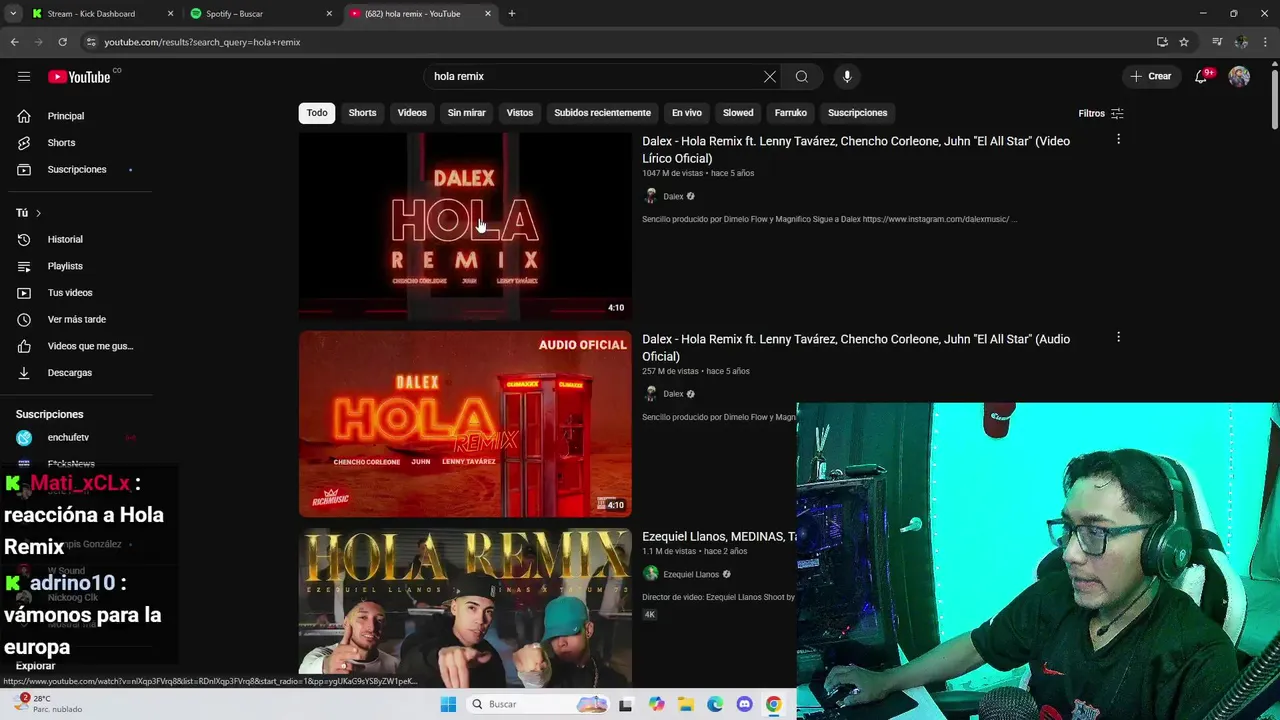Open the Audio Oficial video title link
The height and width of the screenshot is (720, 1280).
click(856, 348)
